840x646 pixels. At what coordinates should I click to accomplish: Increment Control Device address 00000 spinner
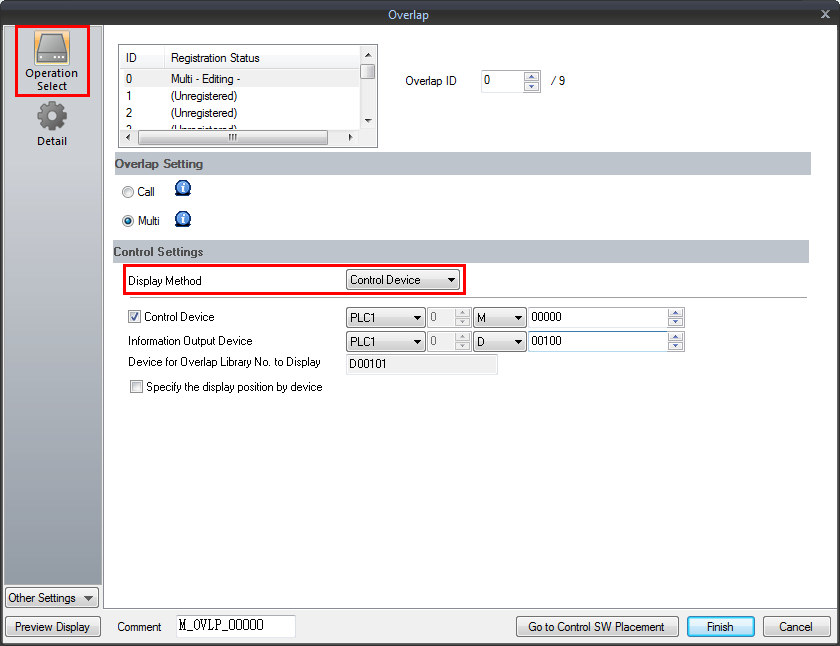click(676, 313)
